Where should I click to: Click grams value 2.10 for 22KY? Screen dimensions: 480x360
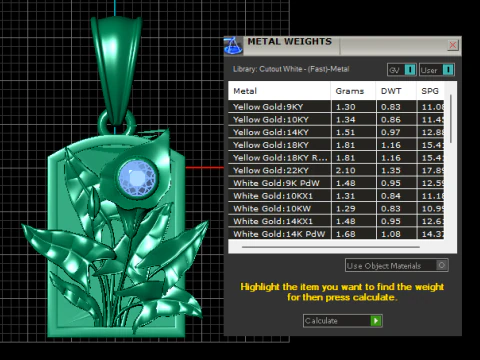click(346, 170)
